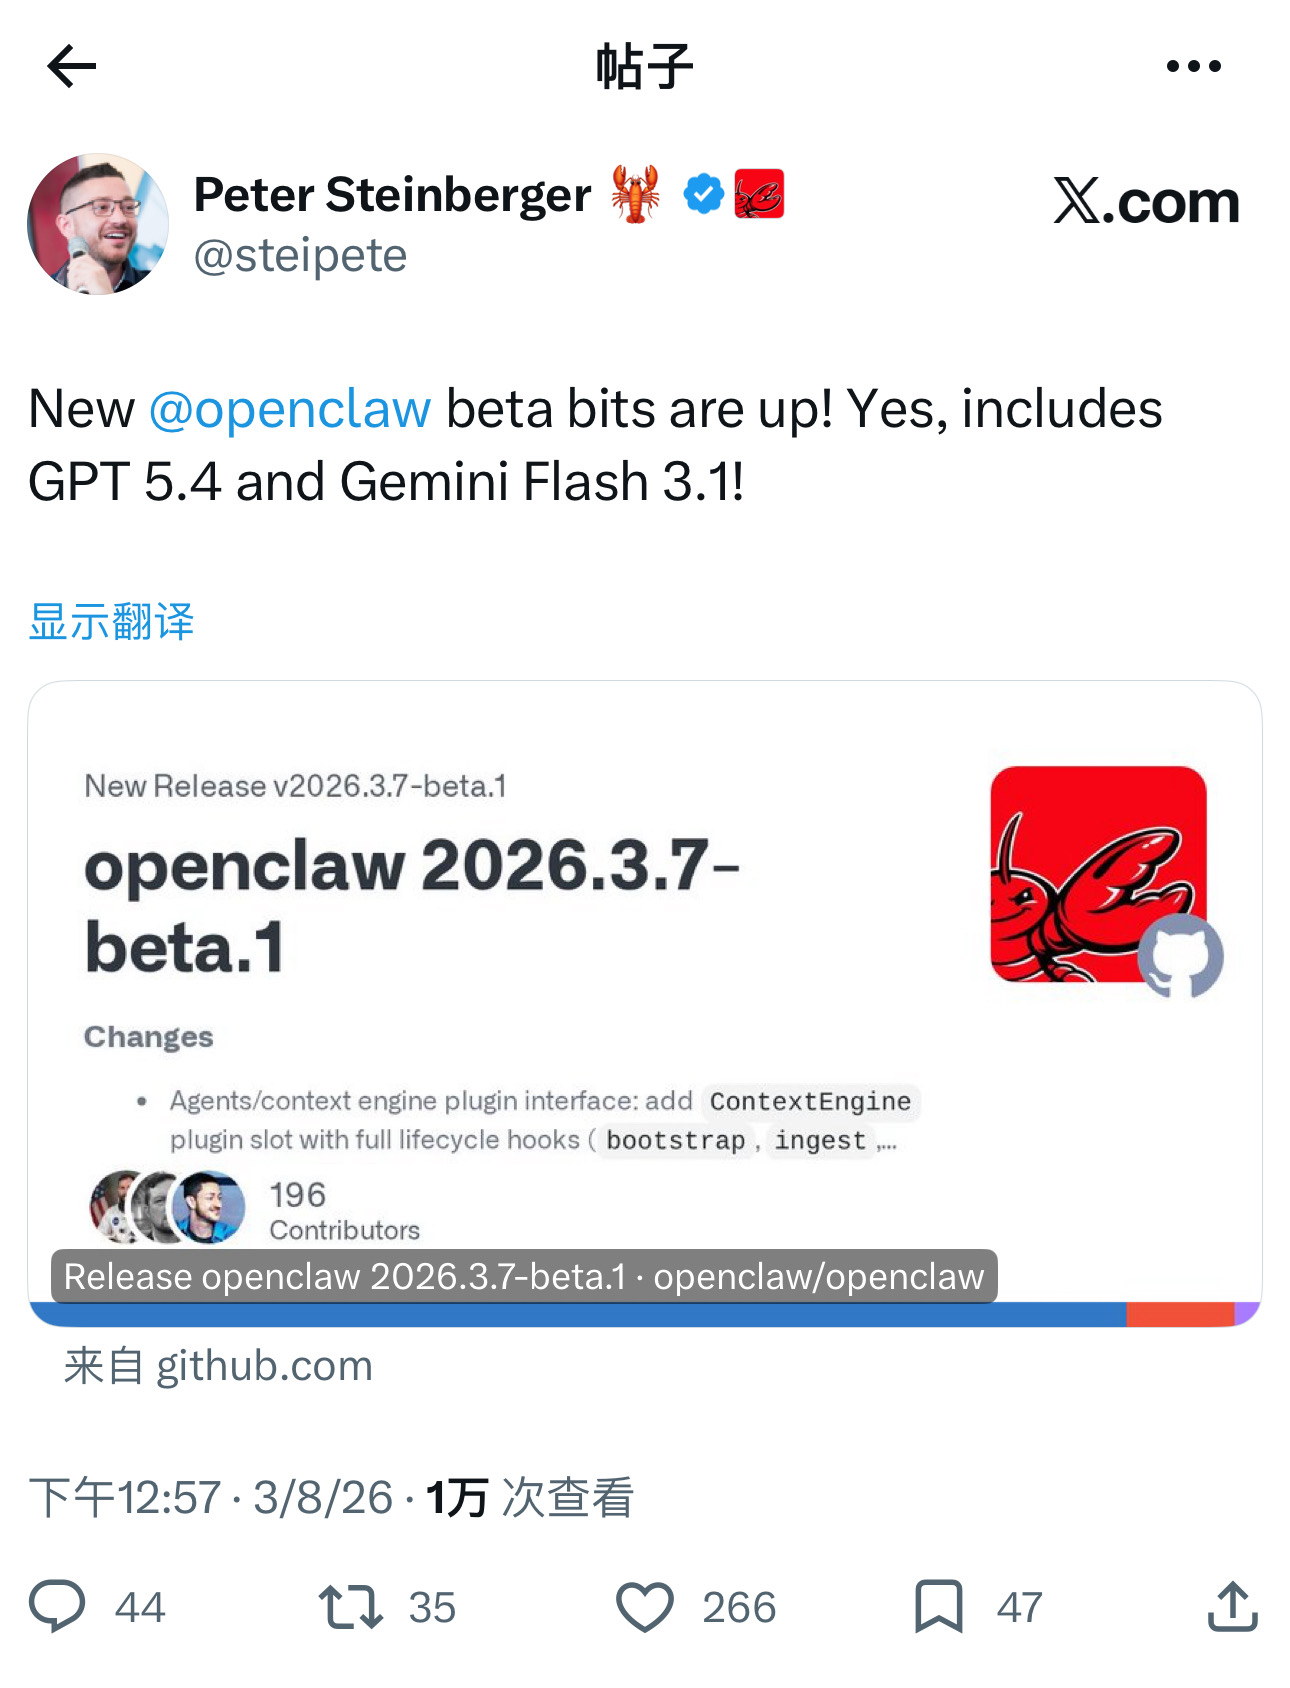Tap the blue verified badge
The image size is (1290, 1688).
(704, 194)
